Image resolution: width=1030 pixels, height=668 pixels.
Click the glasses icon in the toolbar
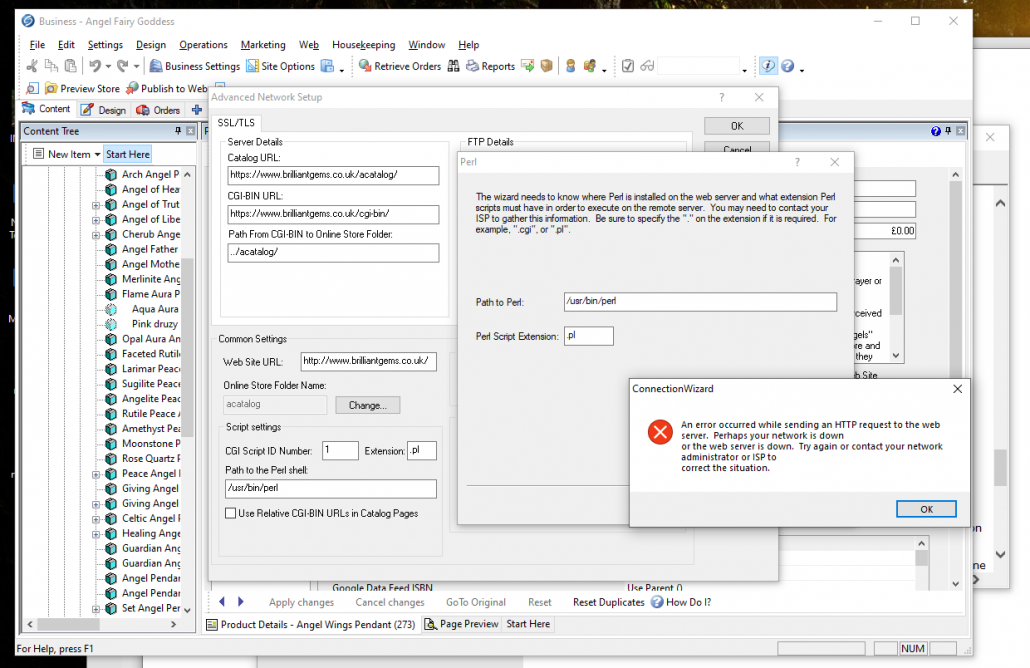(647, 66)
